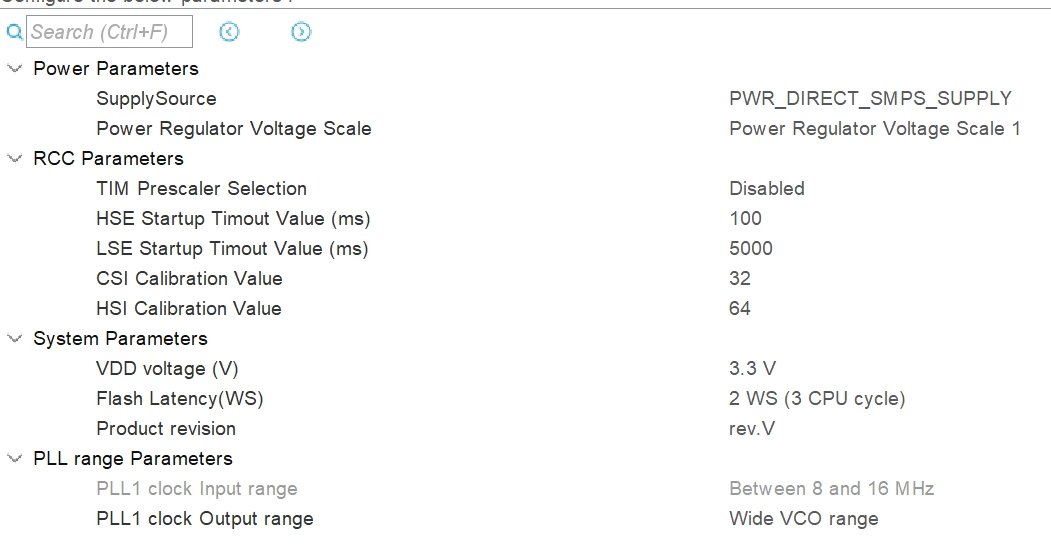Open Flash Latency 2 WS dropdown
Viewport: 1051px width, 545px height.
[x=817, y=399]
